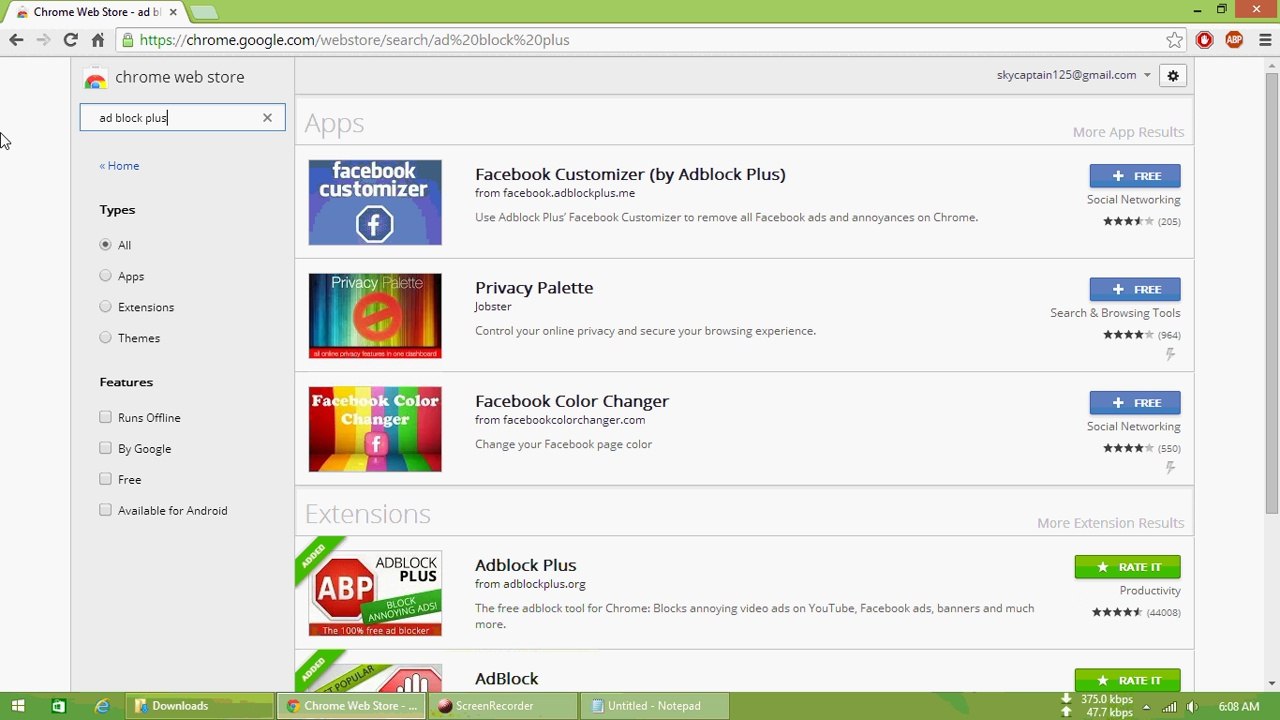Viewport: 1280px width, 720px height.
Task: Open the taskbar clock showing 6:08 AM
Action: [1239, 707]
